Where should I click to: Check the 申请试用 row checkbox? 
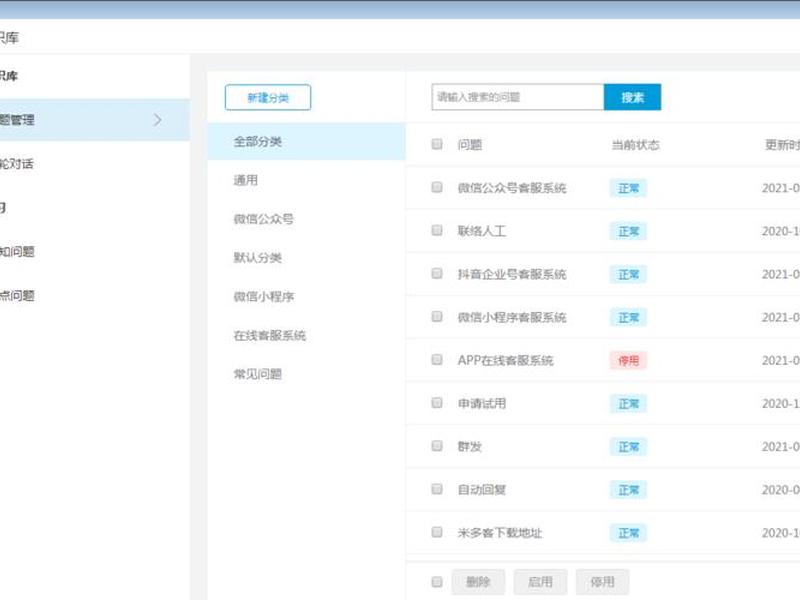[437, 403]
